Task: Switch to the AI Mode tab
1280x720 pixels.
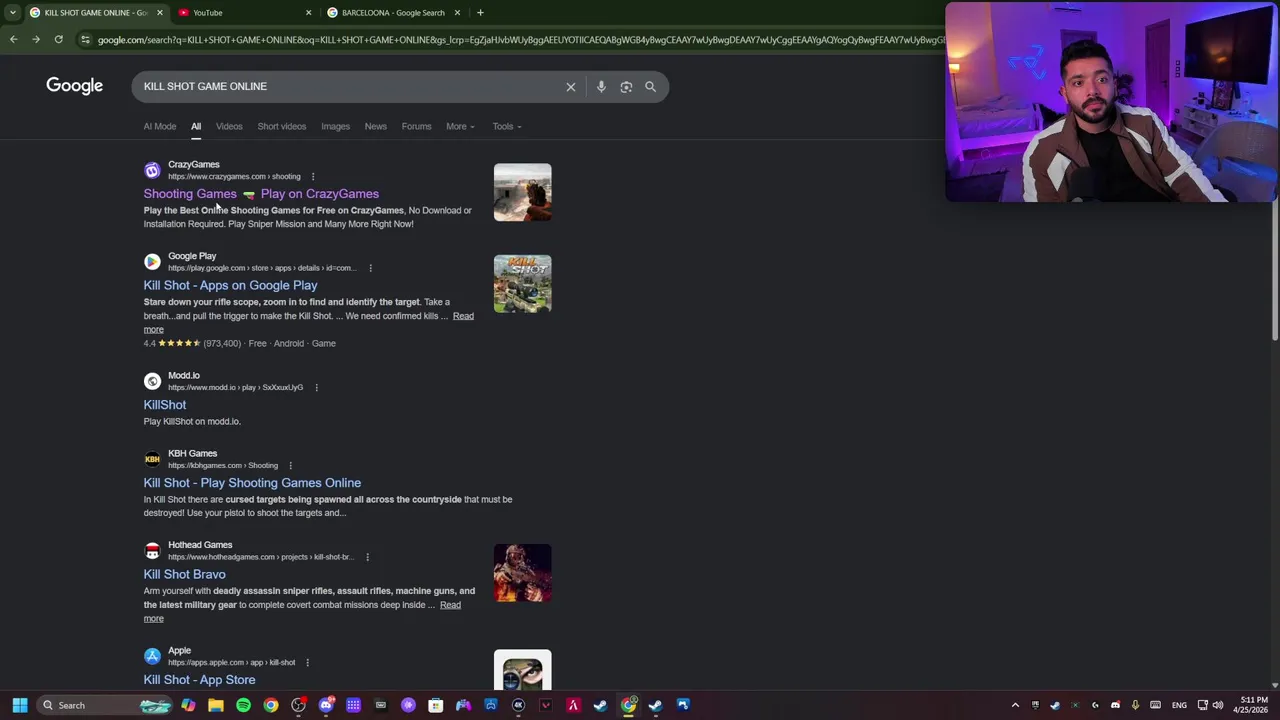Action: pyautogui.click(x=159, y=127)
